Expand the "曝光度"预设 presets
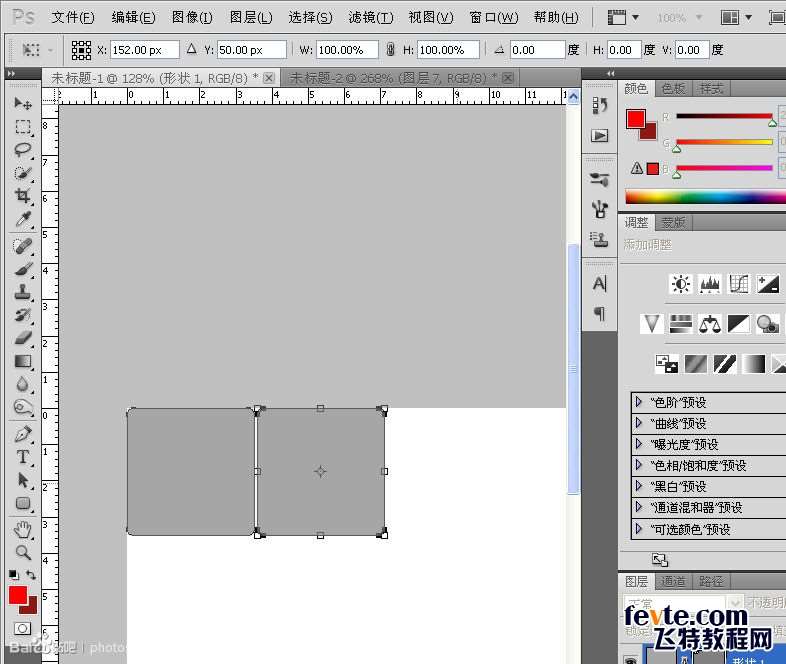The height and width of the screenshot is (664, 786). tap(639, 444)
